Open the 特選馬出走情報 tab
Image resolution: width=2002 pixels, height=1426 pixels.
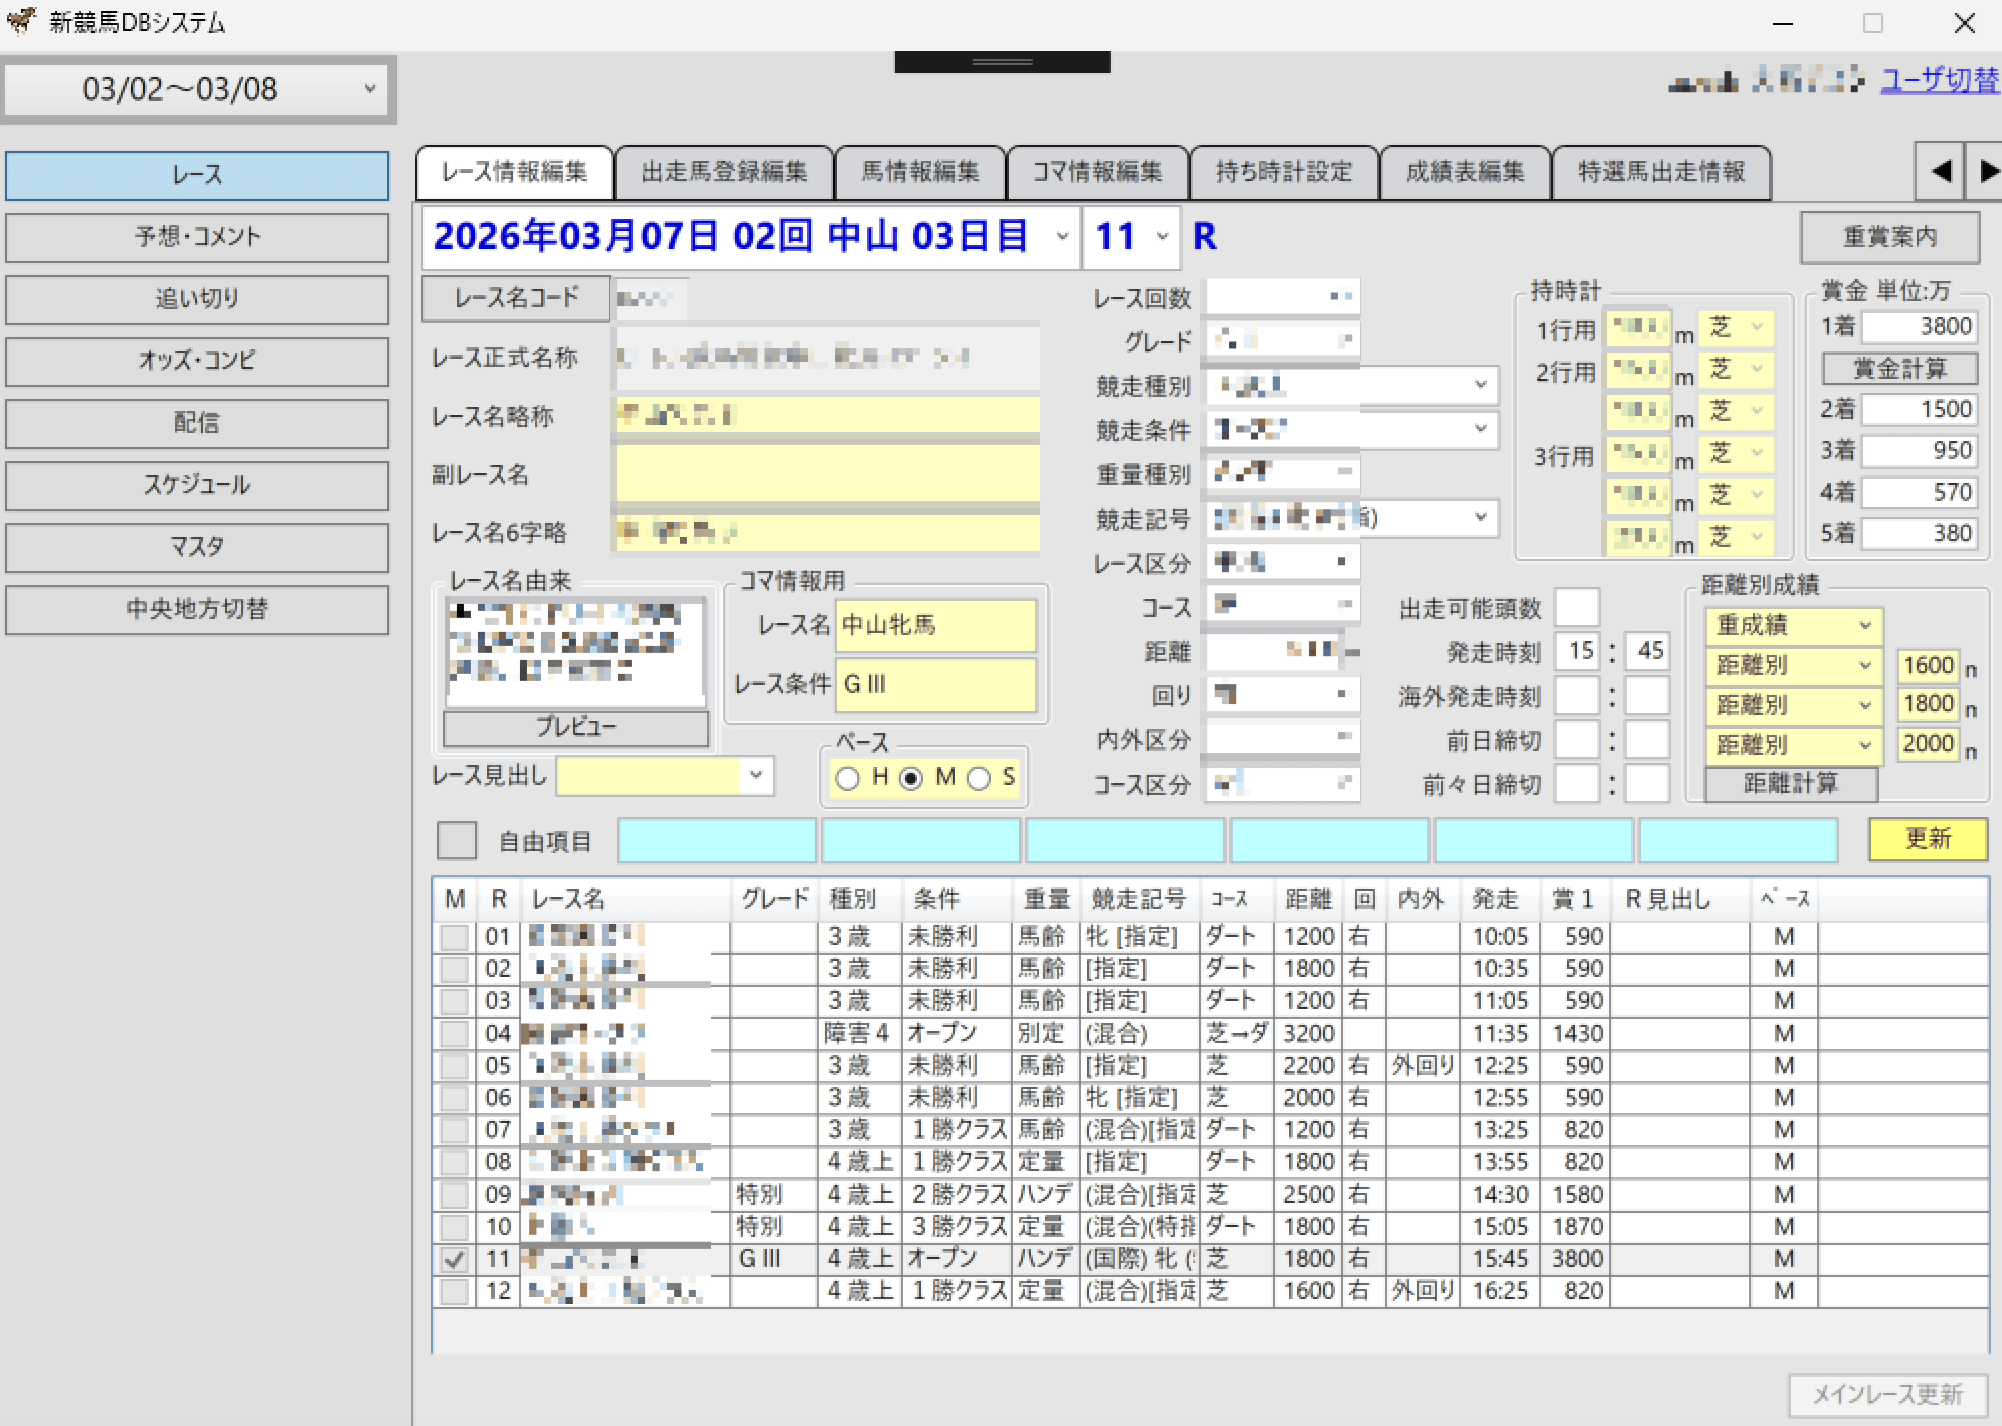tap(1662, 172)
